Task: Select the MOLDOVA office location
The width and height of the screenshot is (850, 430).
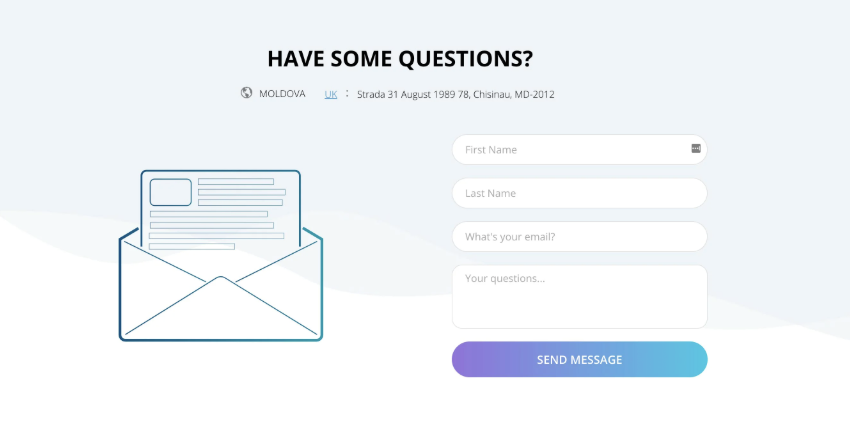Action: (x=282, y=94)
